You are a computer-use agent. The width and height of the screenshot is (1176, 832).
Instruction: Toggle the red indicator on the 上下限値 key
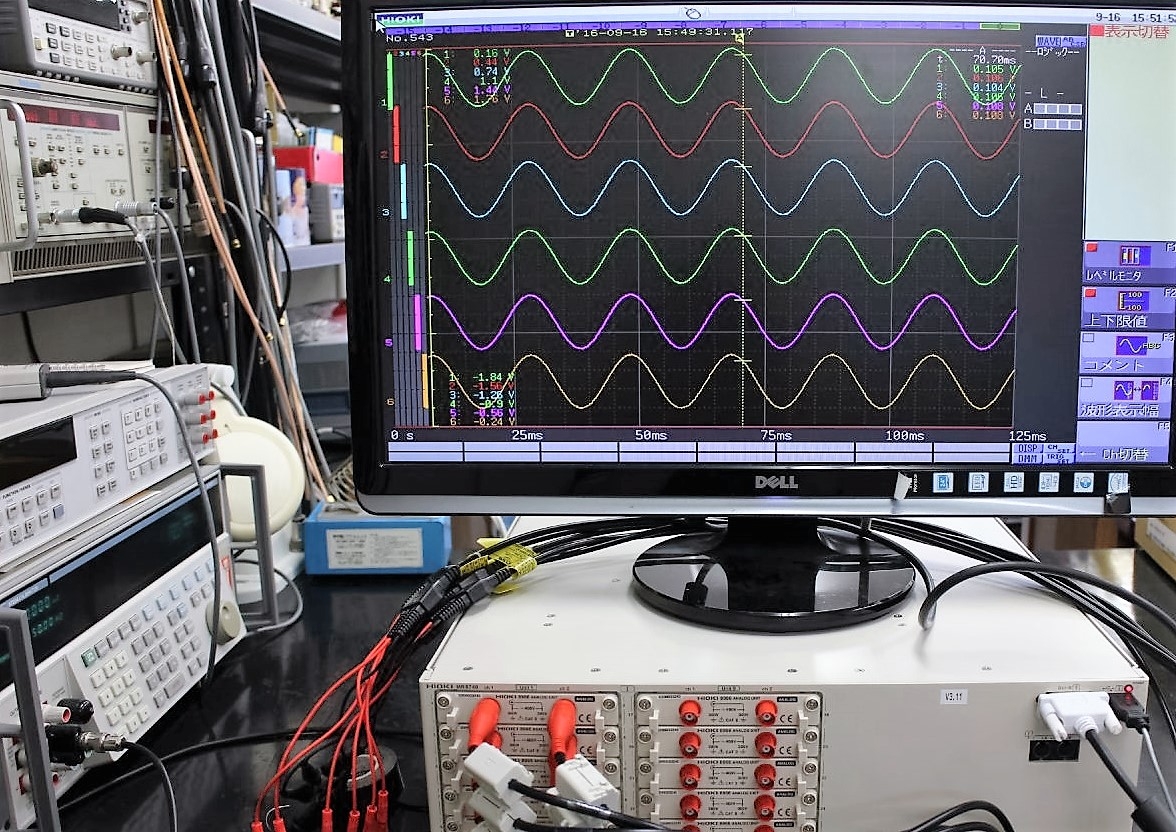pos(1090,293)
